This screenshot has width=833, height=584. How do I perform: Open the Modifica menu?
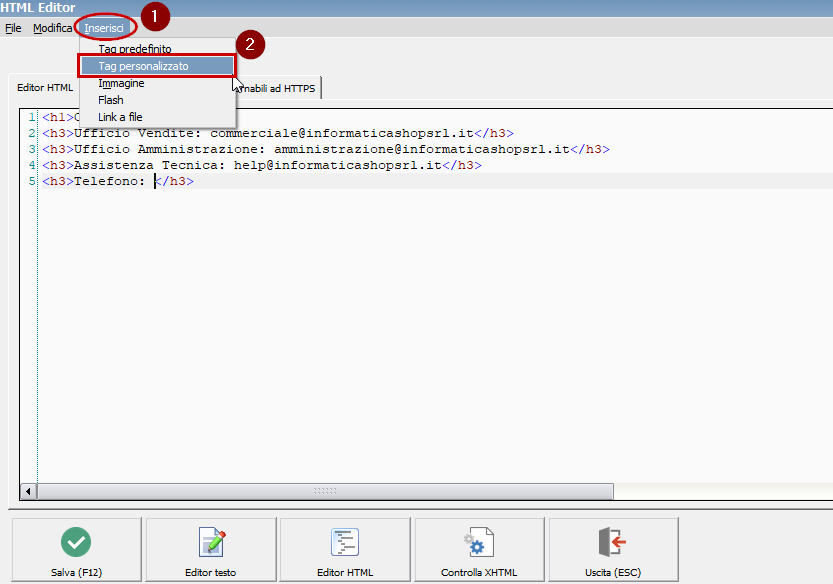point(52,28)
